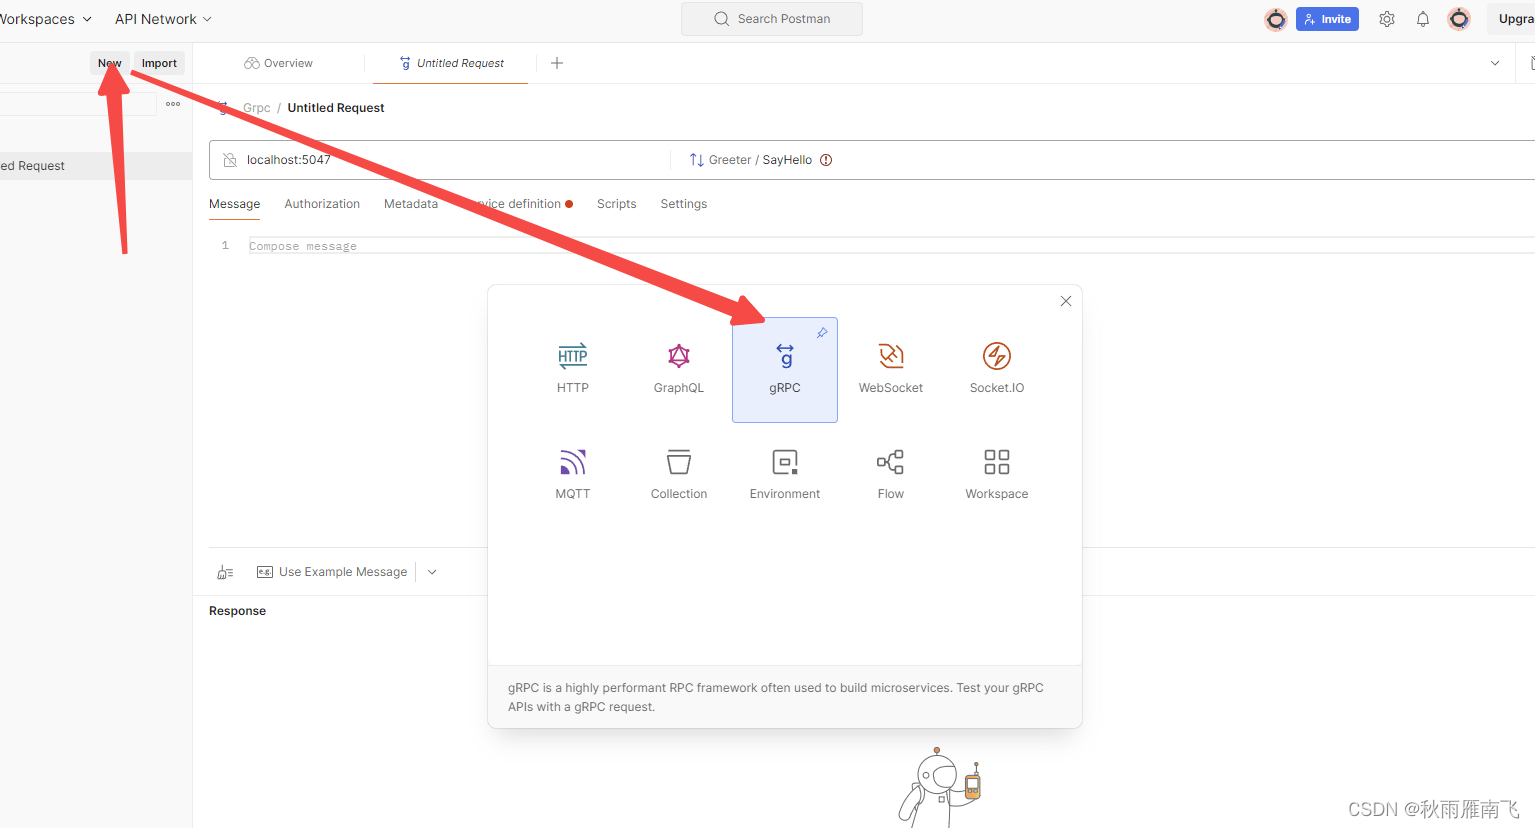The height and width of the screenshot is (828, 1535).
Task: Click the Greeter method arrows icon
Action: (x=697, y=160)
